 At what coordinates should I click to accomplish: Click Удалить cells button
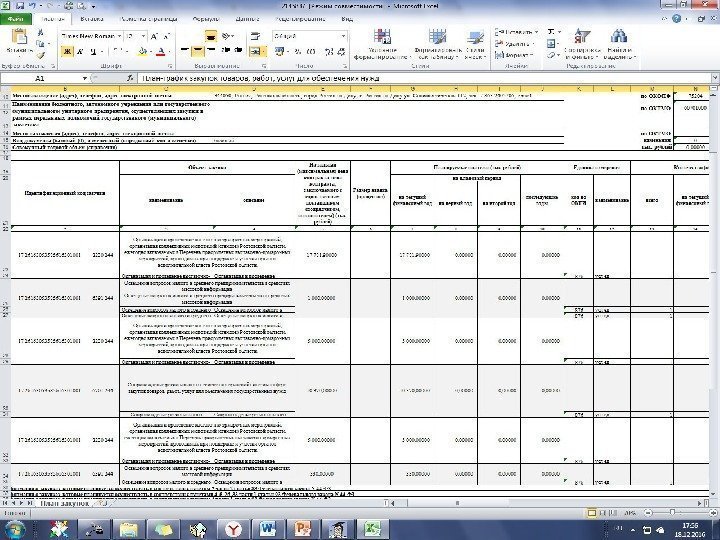[x=515, y=44]
